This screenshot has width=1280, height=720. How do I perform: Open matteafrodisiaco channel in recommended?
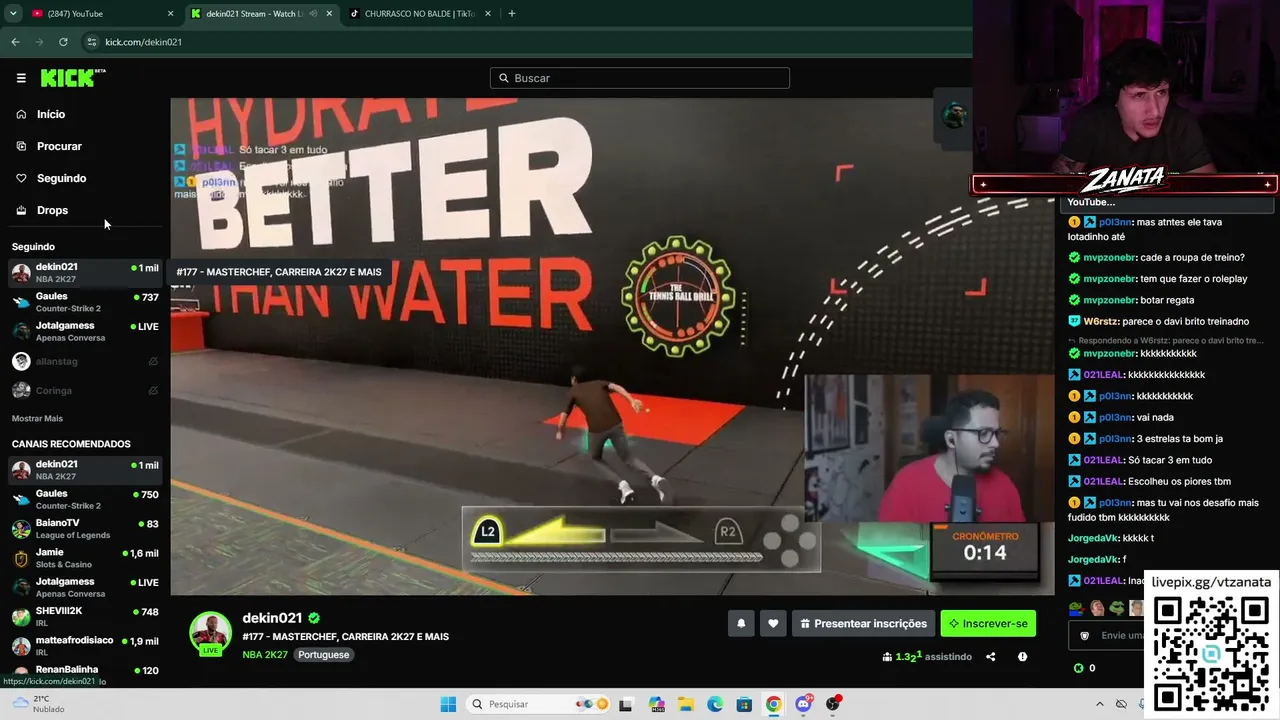[x=84, y=646]
